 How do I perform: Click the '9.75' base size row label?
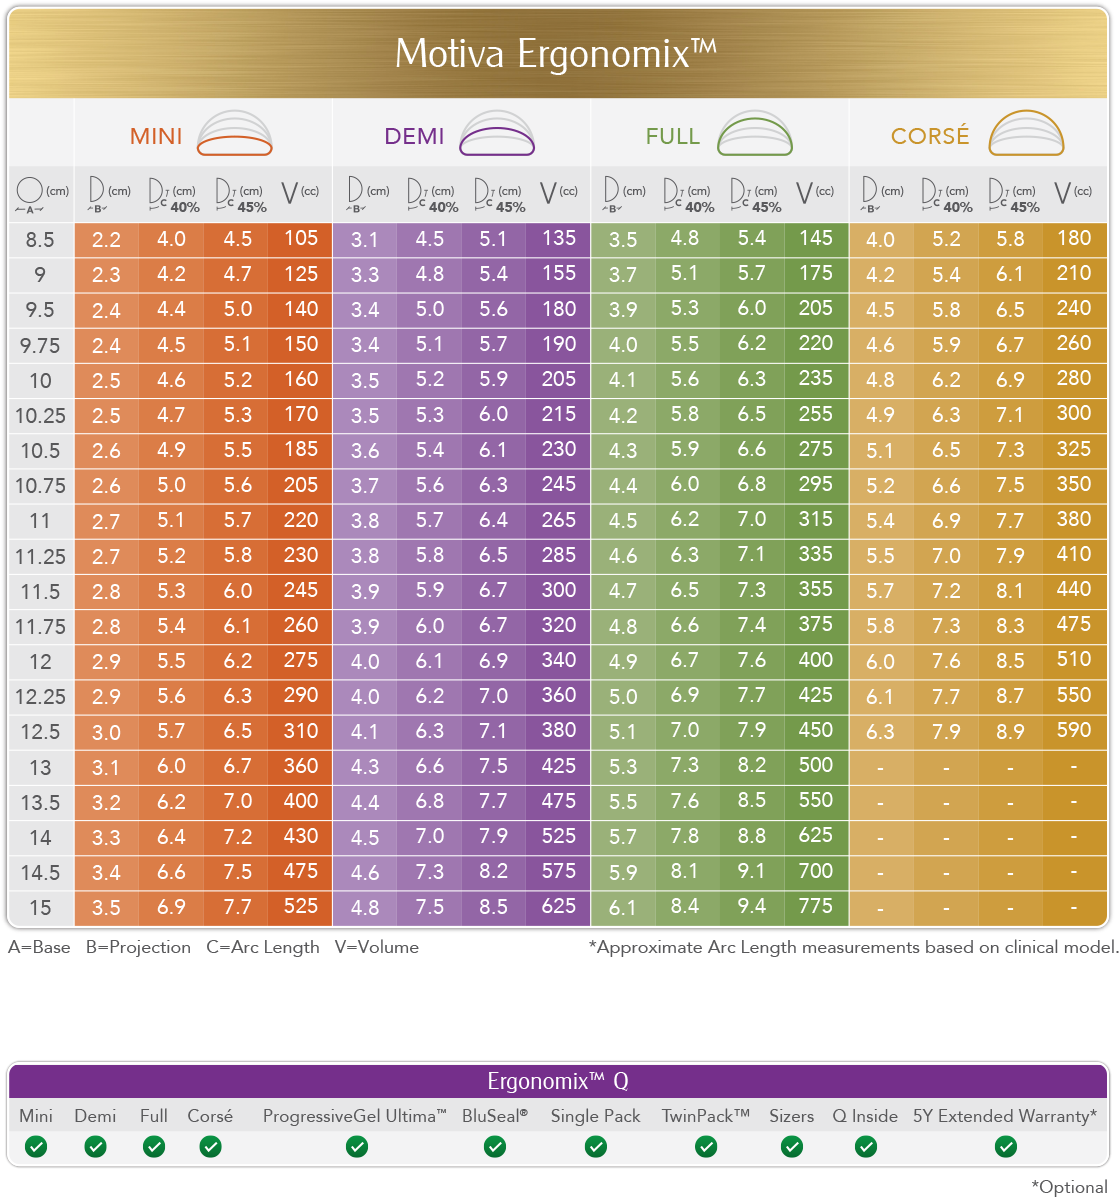[40, 346]
